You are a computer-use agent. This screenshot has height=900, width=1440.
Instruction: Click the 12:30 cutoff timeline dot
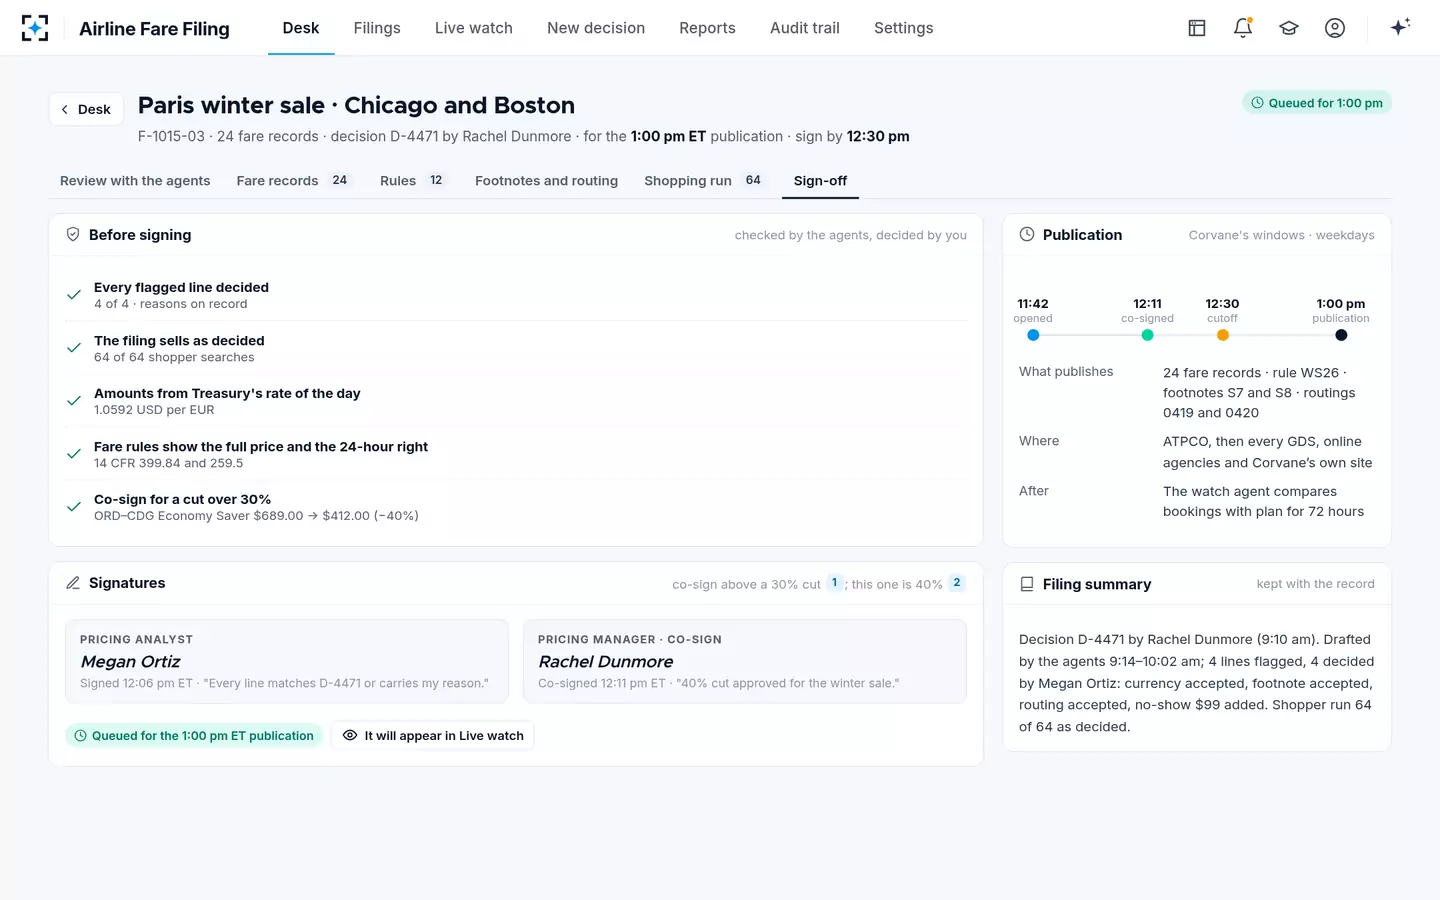click(x=1222, y=335)
